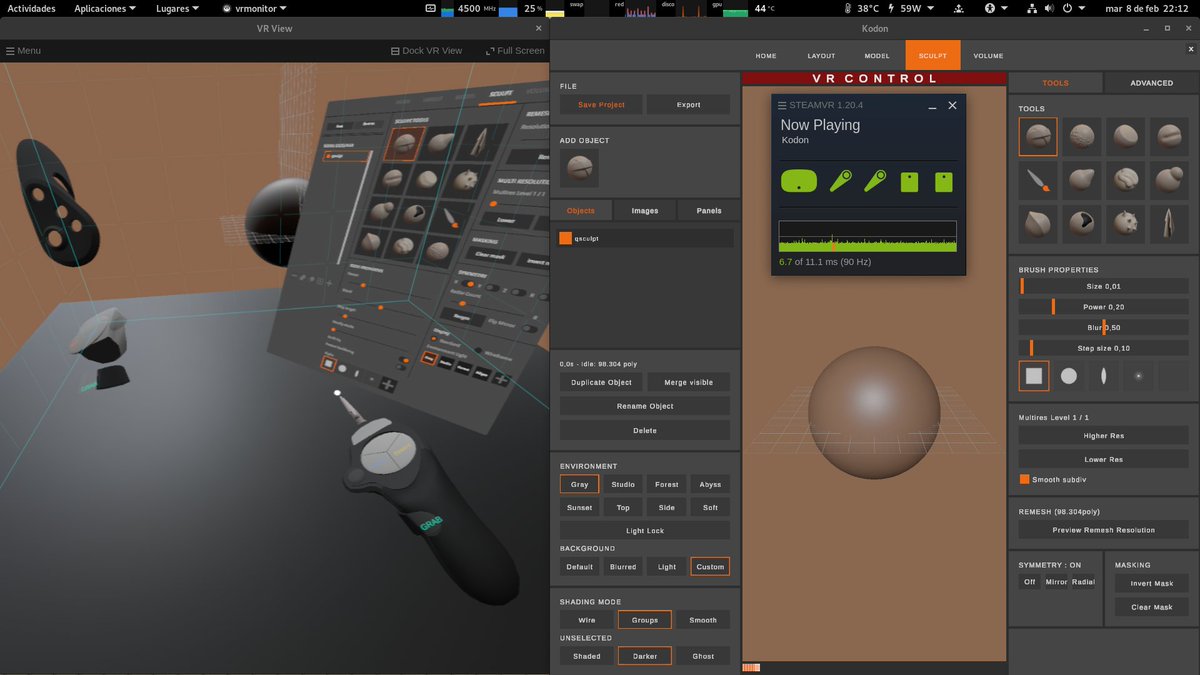This screenshot has width=1200, height=675.
Task: Open the clock showing mar 8 de feb
Action: pyautogui.click(x=1148, y=8)
